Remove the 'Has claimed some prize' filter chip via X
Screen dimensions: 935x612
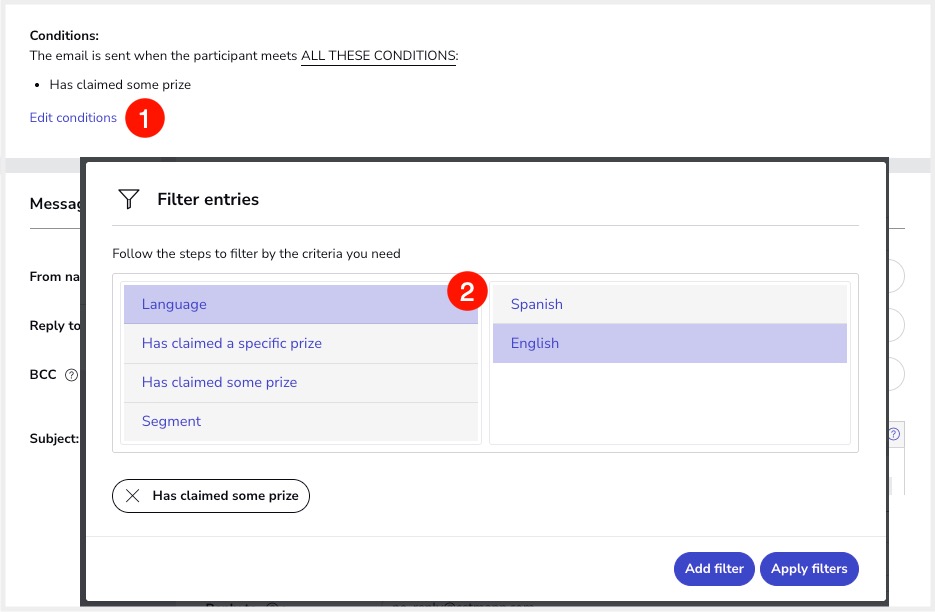(132, 495)
